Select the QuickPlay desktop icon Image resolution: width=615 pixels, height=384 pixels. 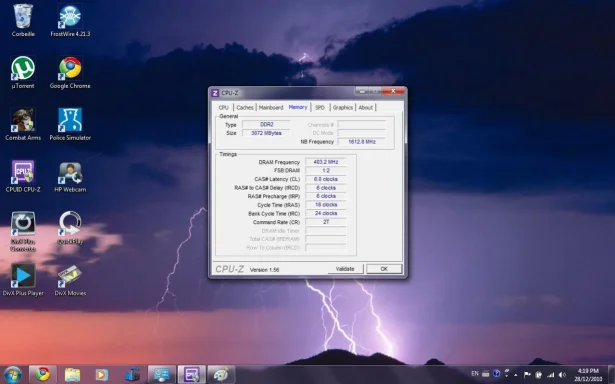pos(70,228)
